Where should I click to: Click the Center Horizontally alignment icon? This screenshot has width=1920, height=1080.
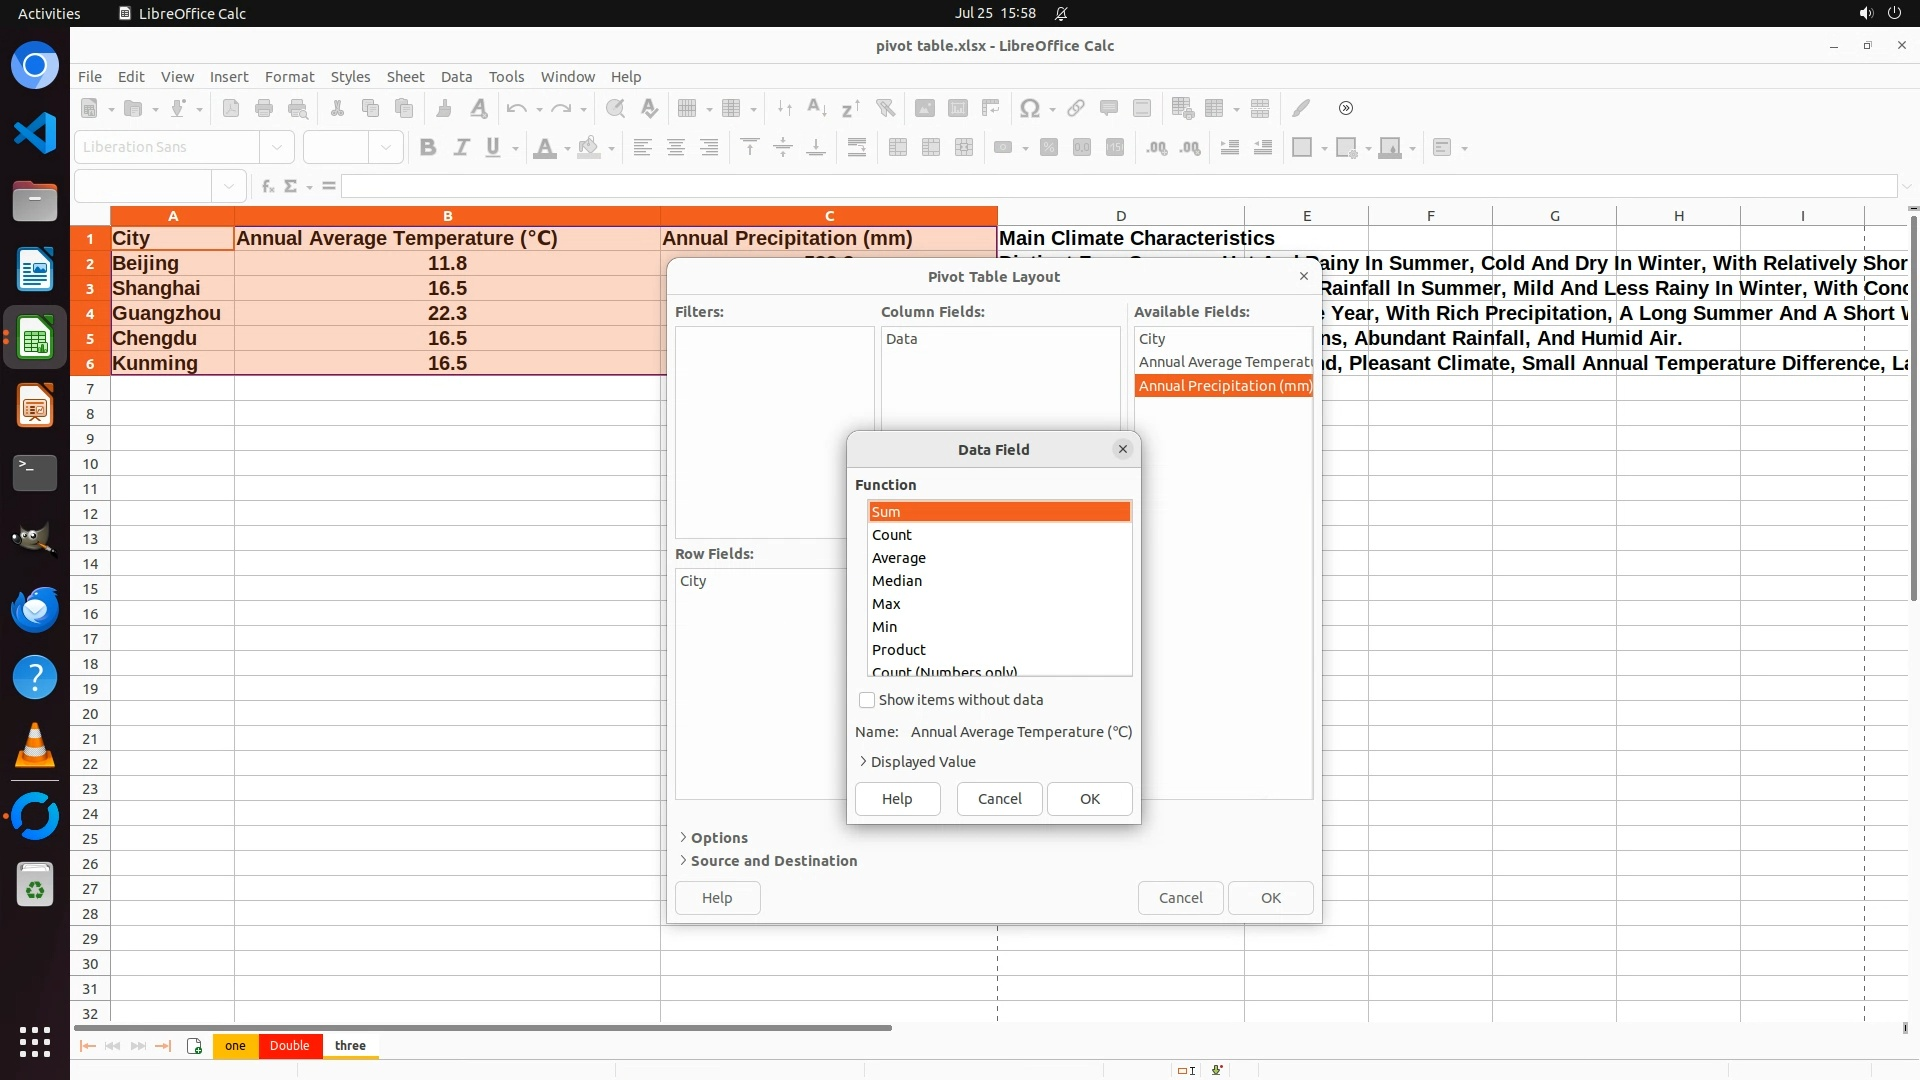(676, 148)
